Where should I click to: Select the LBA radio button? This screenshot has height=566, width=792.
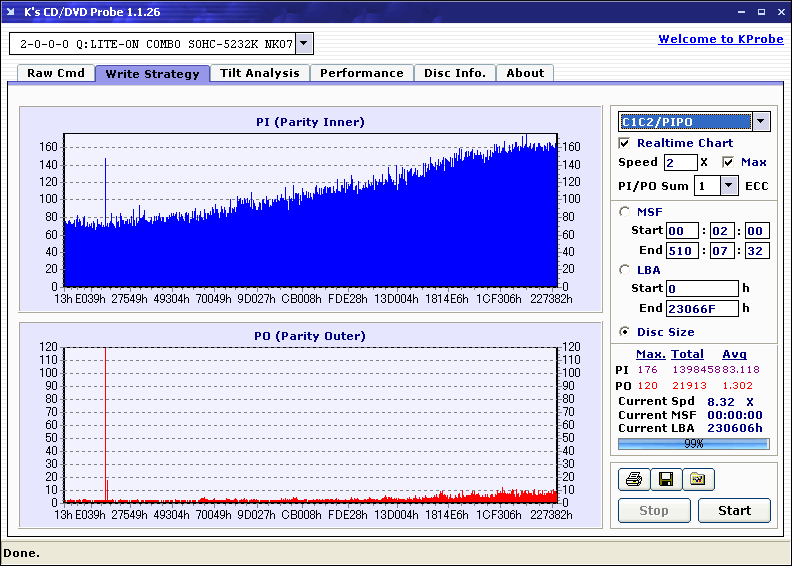click(x=625, y=269)
